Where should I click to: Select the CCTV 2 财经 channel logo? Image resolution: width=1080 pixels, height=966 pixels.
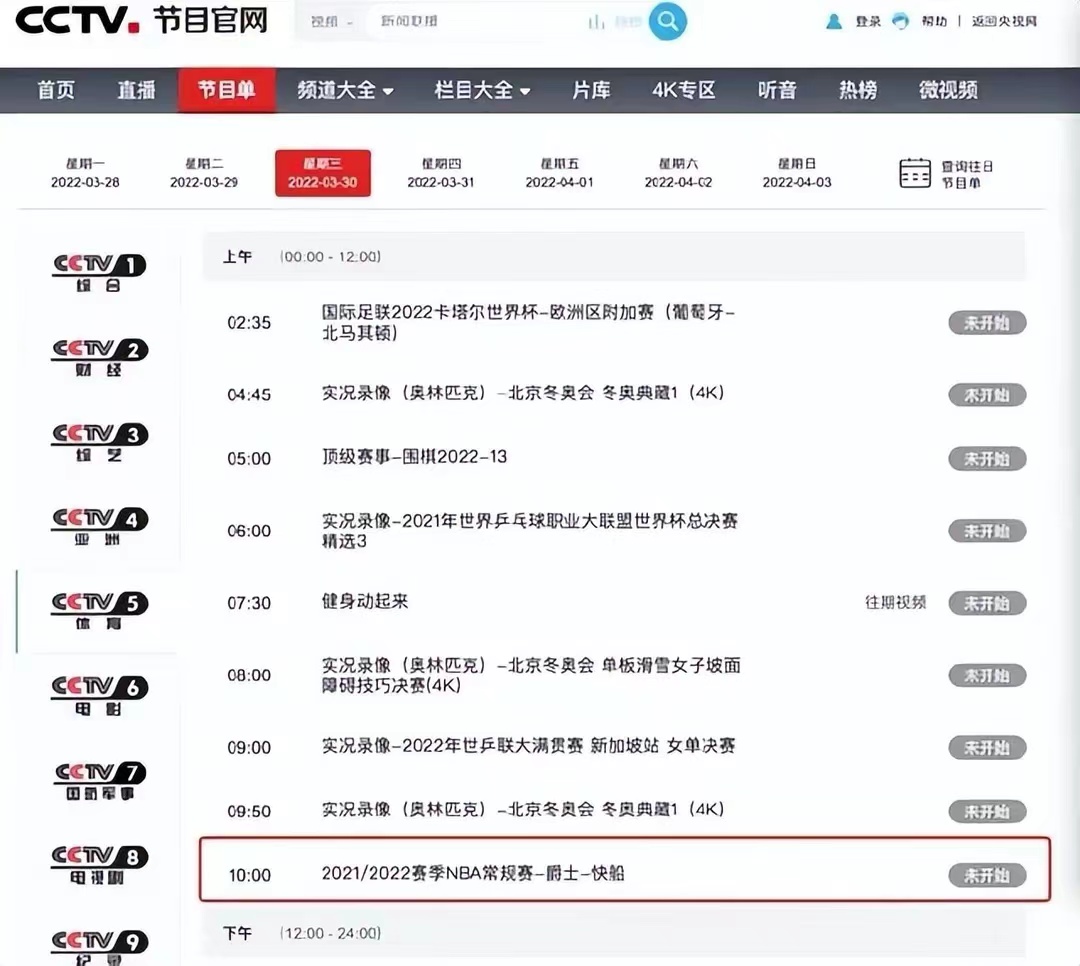[x=98, y=358]
